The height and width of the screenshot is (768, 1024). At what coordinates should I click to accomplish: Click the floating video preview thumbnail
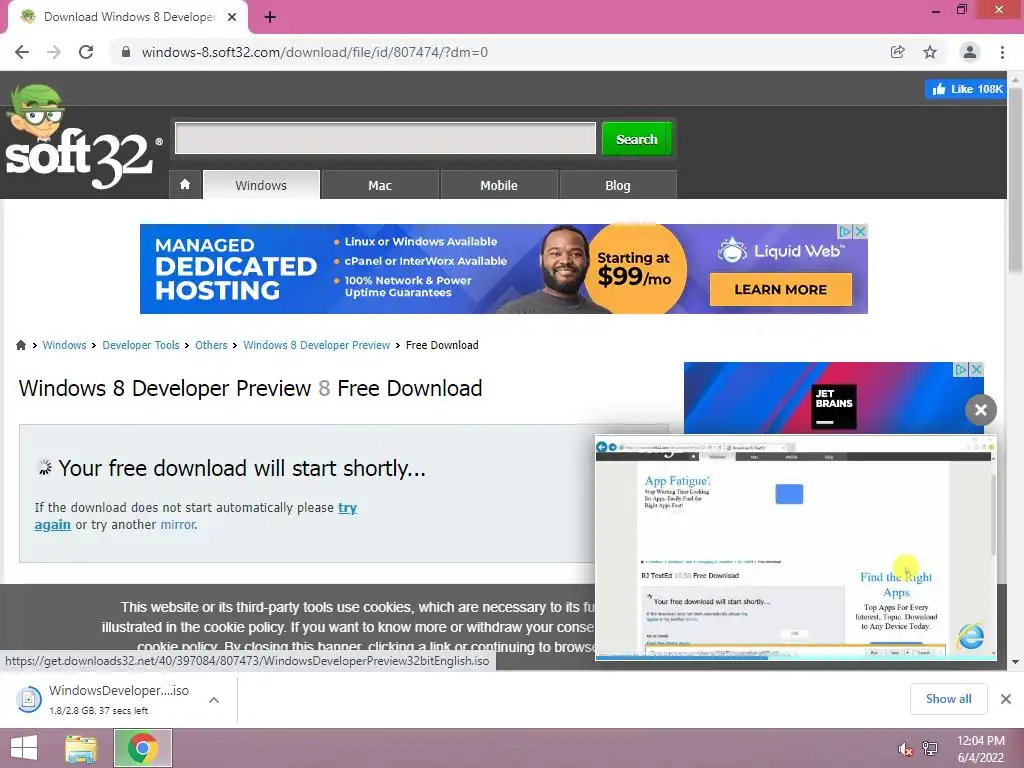pyautogui.click(x=795, y=549)
